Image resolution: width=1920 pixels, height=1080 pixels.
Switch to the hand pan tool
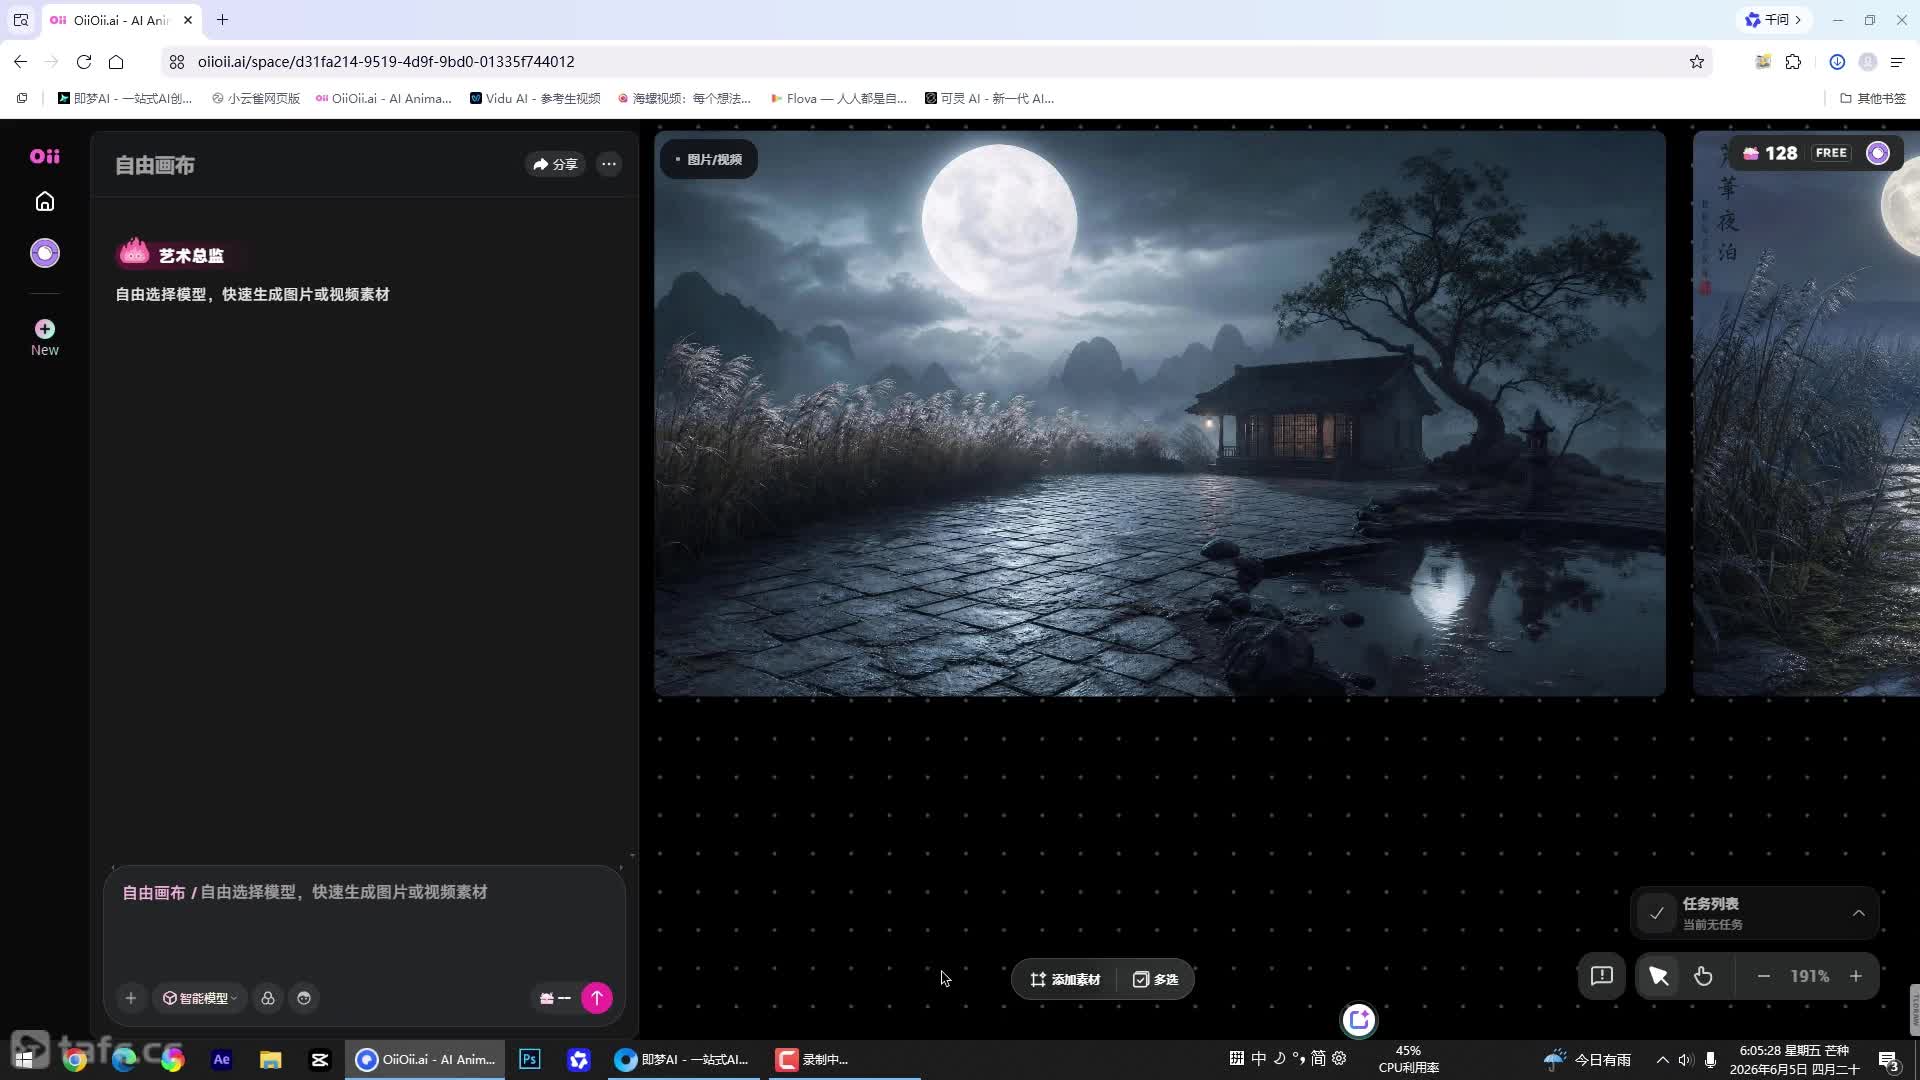pos(1703,976)
